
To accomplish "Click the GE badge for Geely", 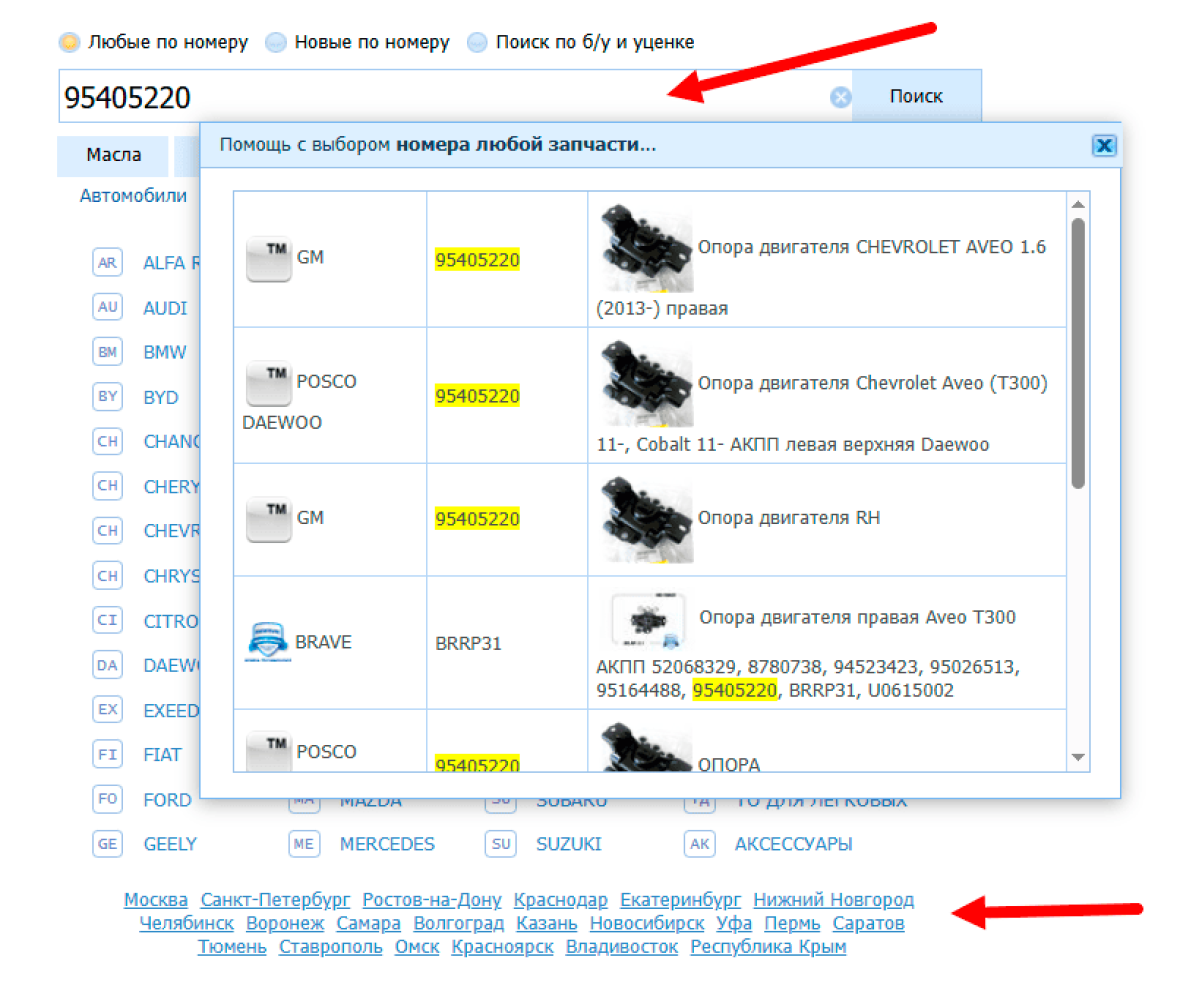I will tap(108, 844).
